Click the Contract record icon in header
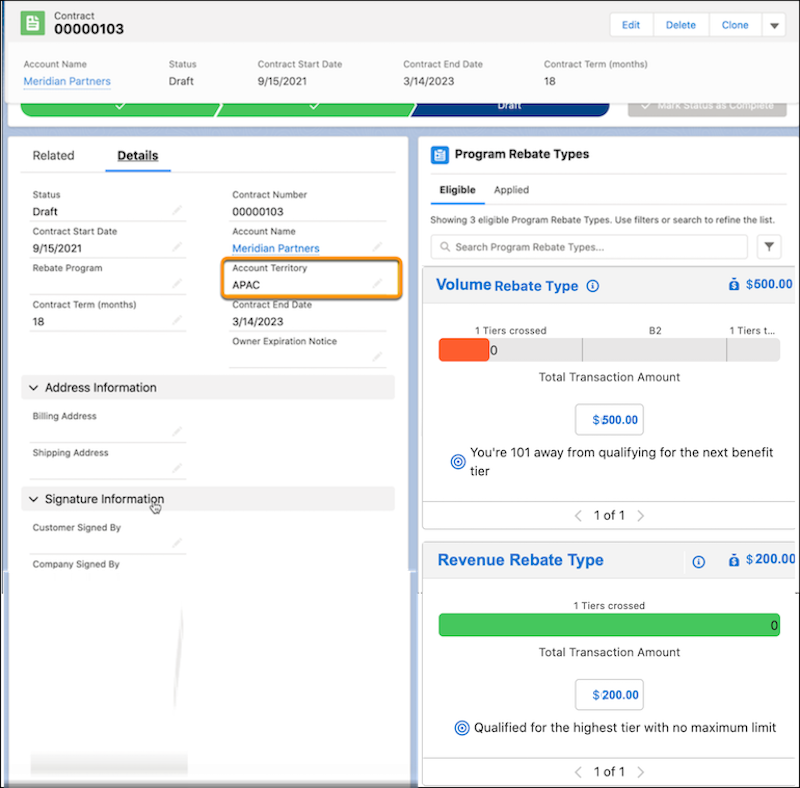 click(x=33, y=25)
